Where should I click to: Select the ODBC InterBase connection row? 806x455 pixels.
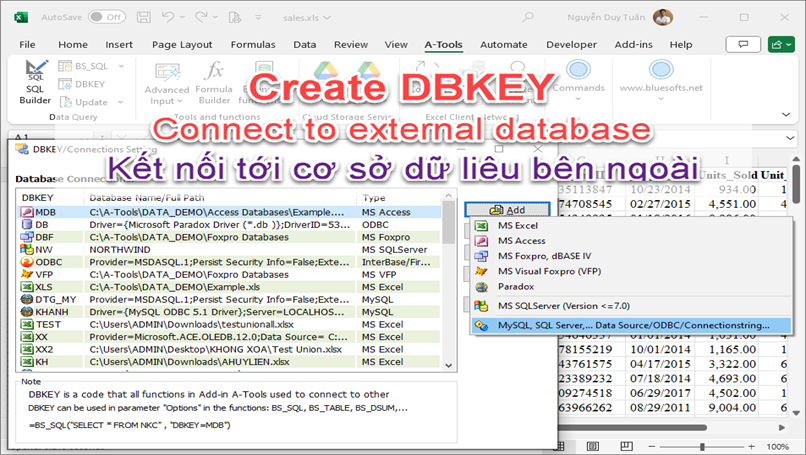(x=229, y=262)
